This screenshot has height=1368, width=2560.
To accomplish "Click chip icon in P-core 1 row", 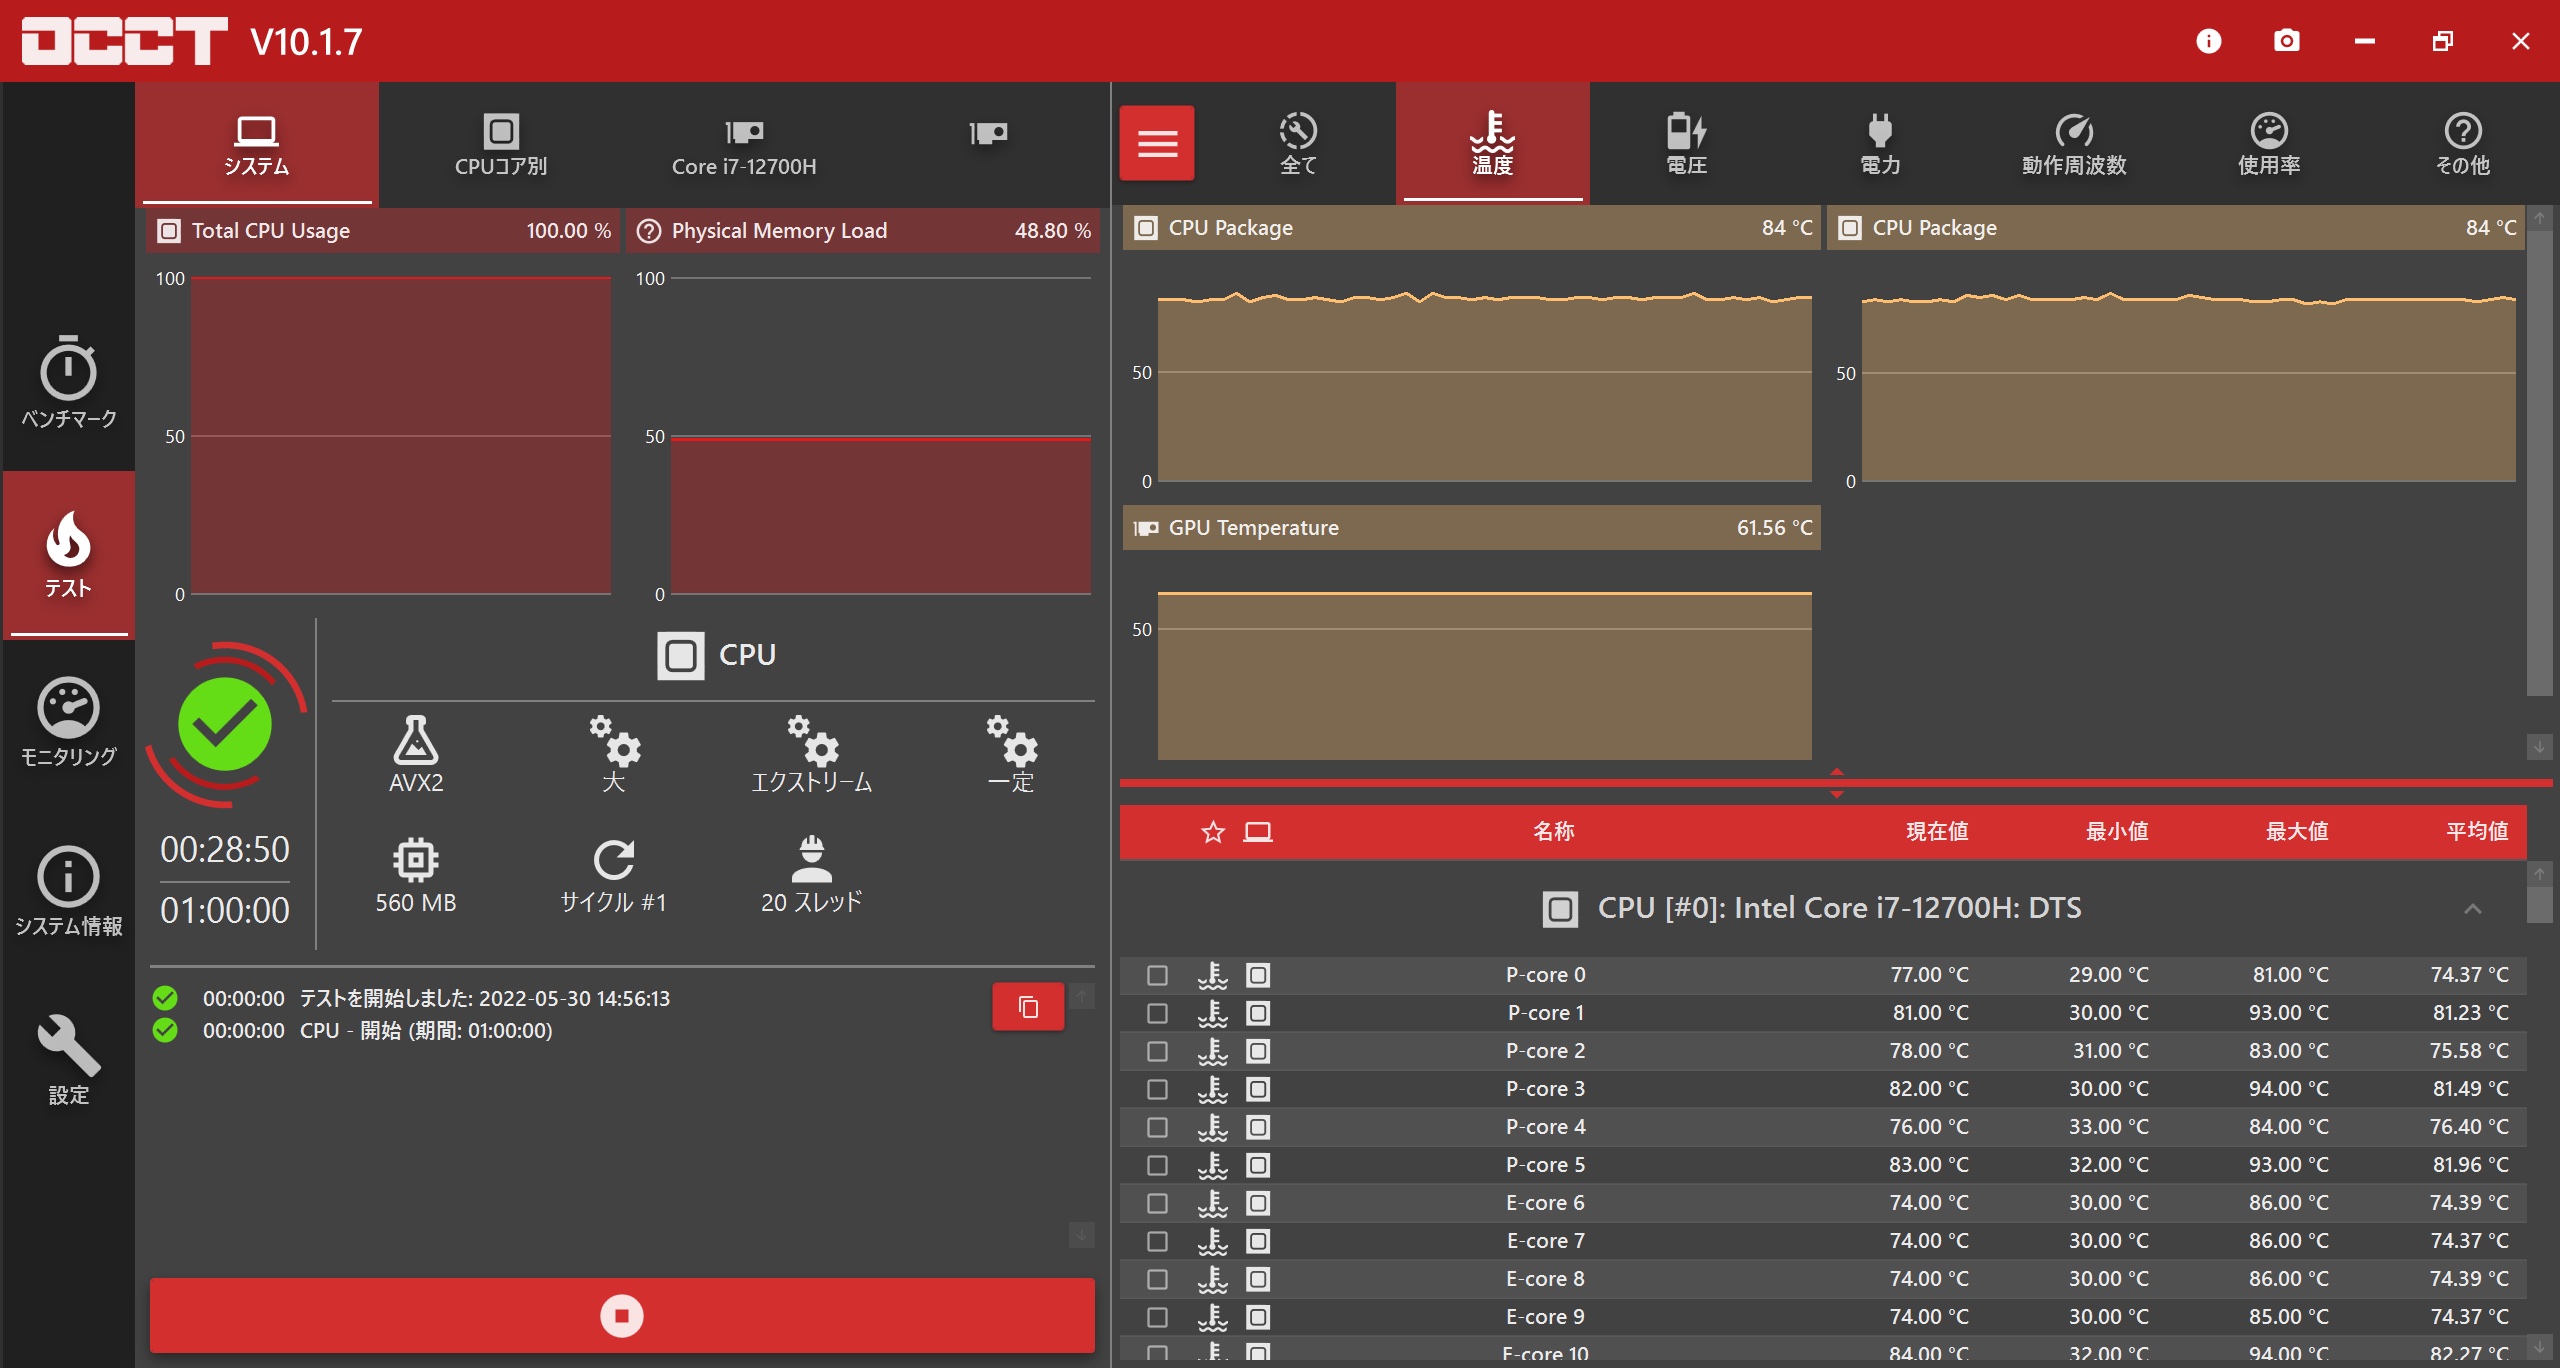I will click(x=1258, y=1013).
